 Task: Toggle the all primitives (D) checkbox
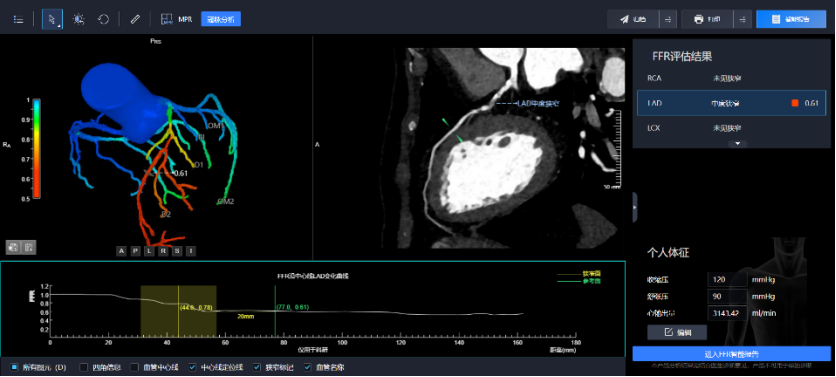tap(14, 367)
